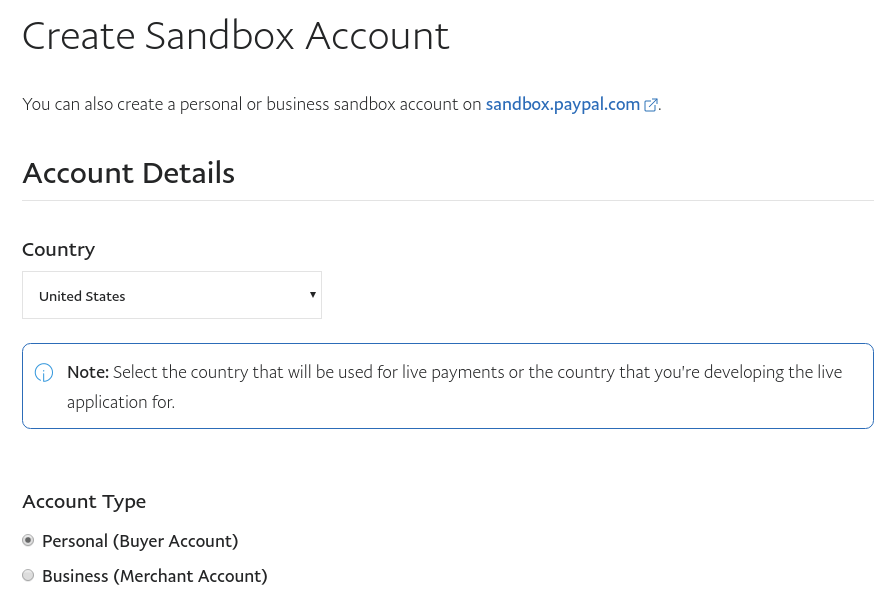
Task: Click the "Create Sandbox Account" page title
Action: click(235, 36)
